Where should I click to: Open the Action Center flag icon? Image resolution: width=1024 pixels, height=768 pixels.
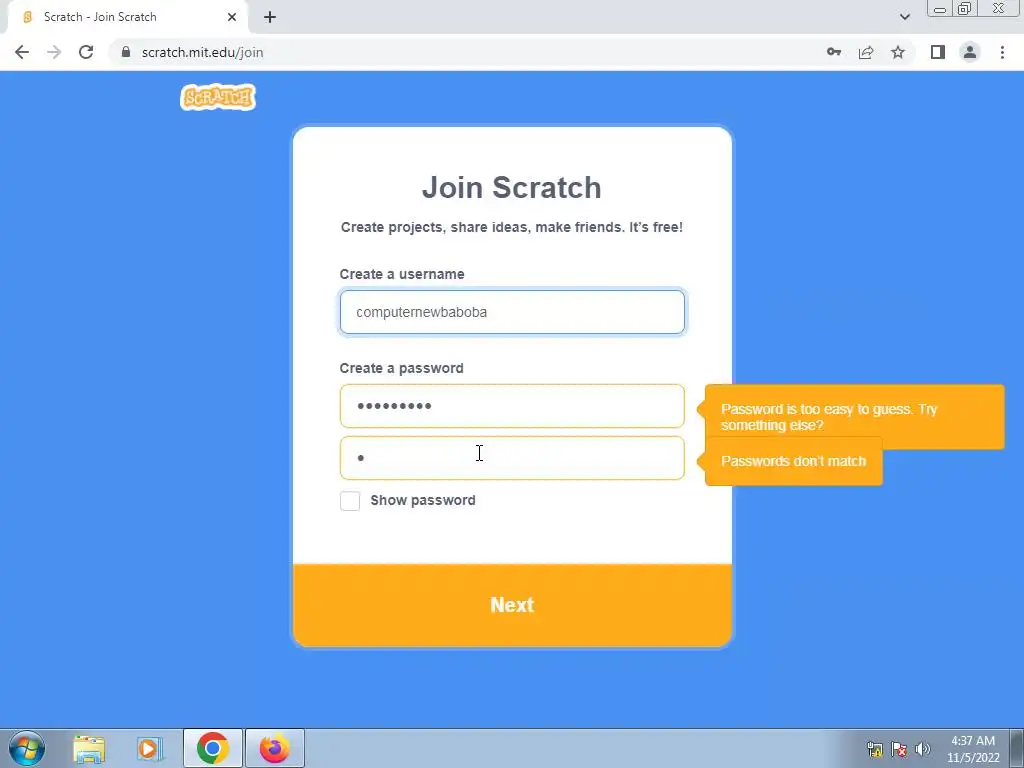[x=899, y=749]
